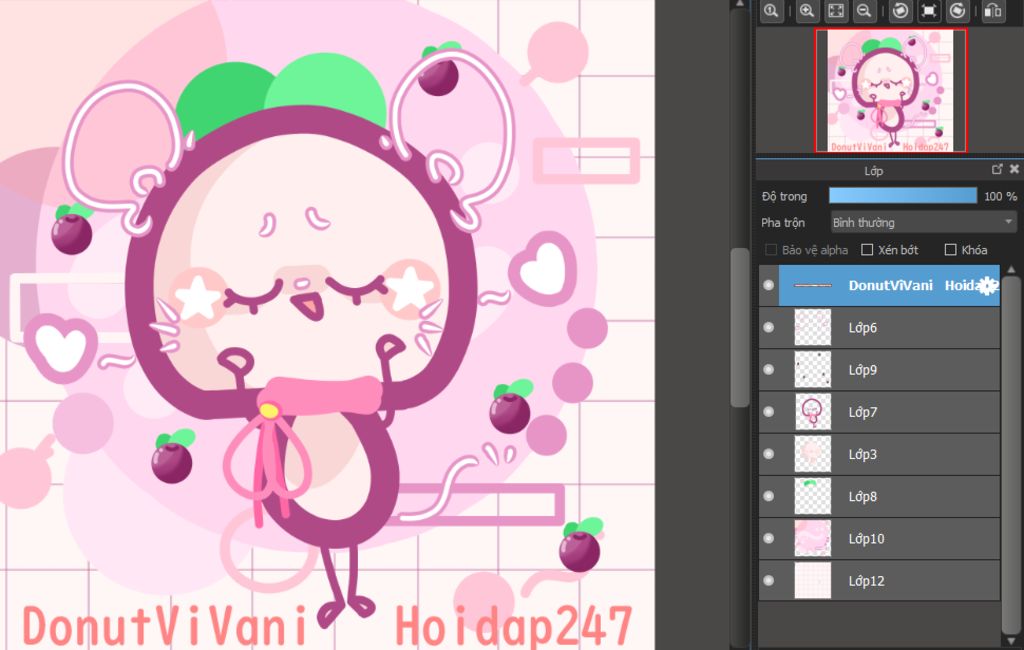Image resolution: width=1024 pixels, height=650 pixels.
Task: Pop out the Lớp panel
Action: pyautogui.click(x=997, y=170)
